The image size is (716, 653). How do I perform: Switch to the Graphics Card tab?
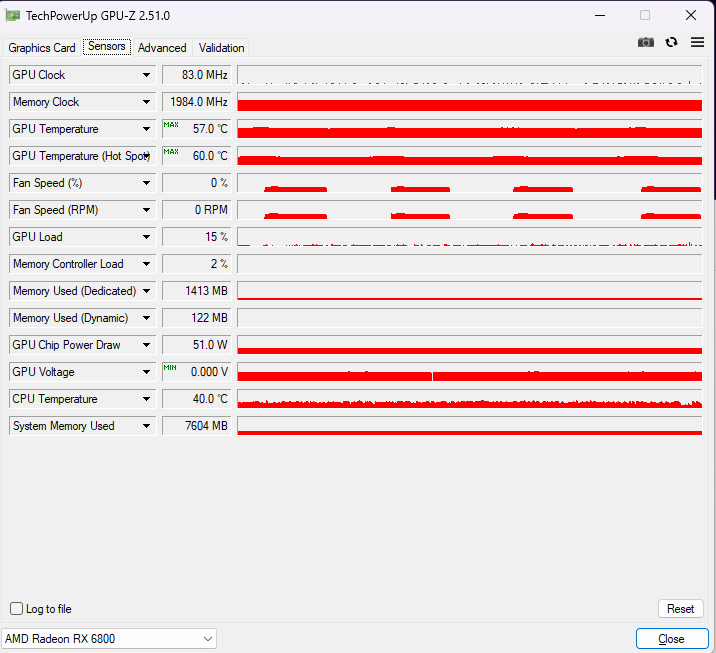point(42,47)
